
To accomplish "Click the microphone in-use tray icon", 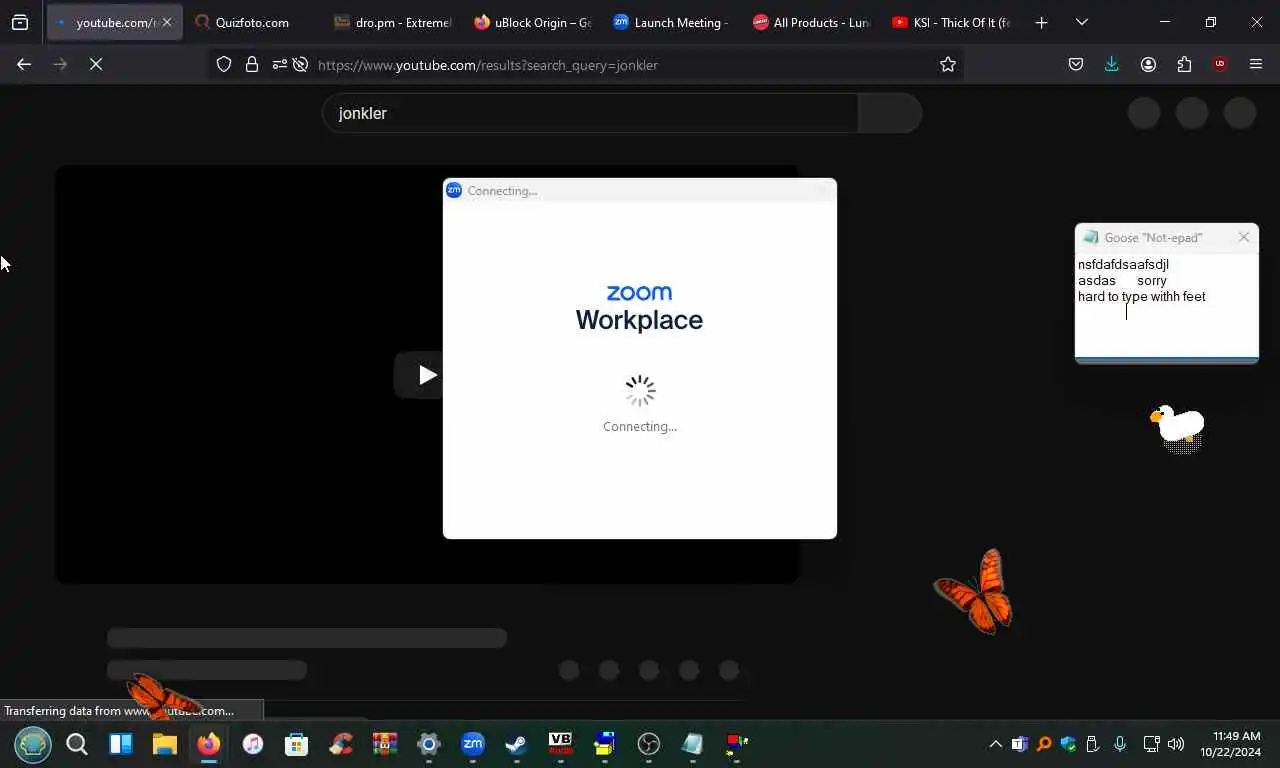I will pos(1120,744).
